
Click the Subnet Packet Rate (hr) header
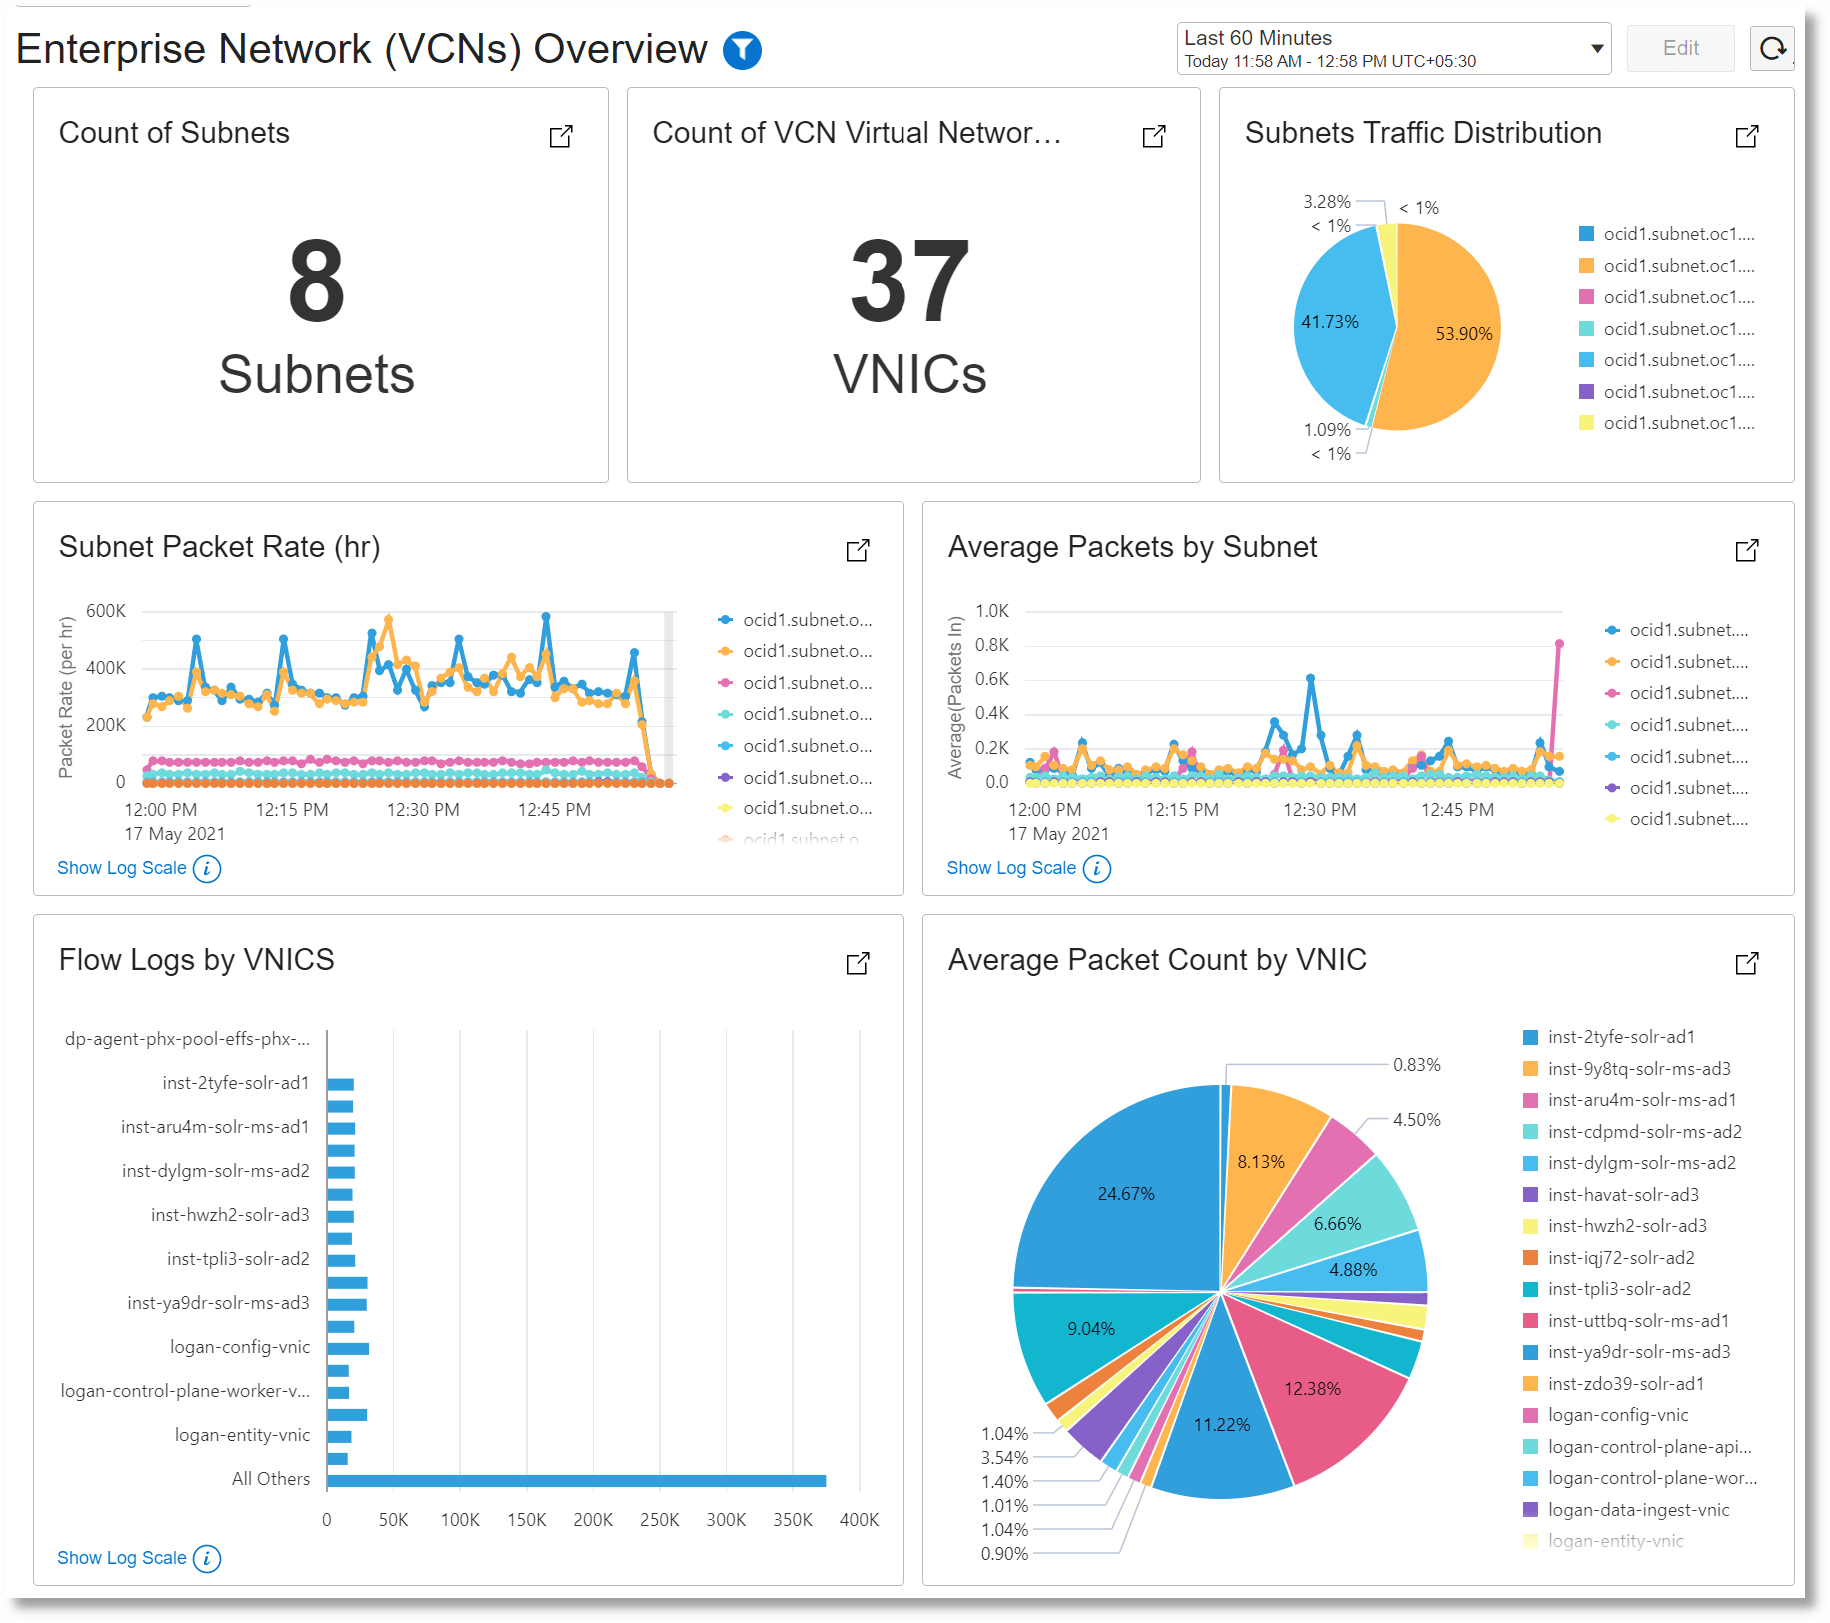(x=219, y=547)
